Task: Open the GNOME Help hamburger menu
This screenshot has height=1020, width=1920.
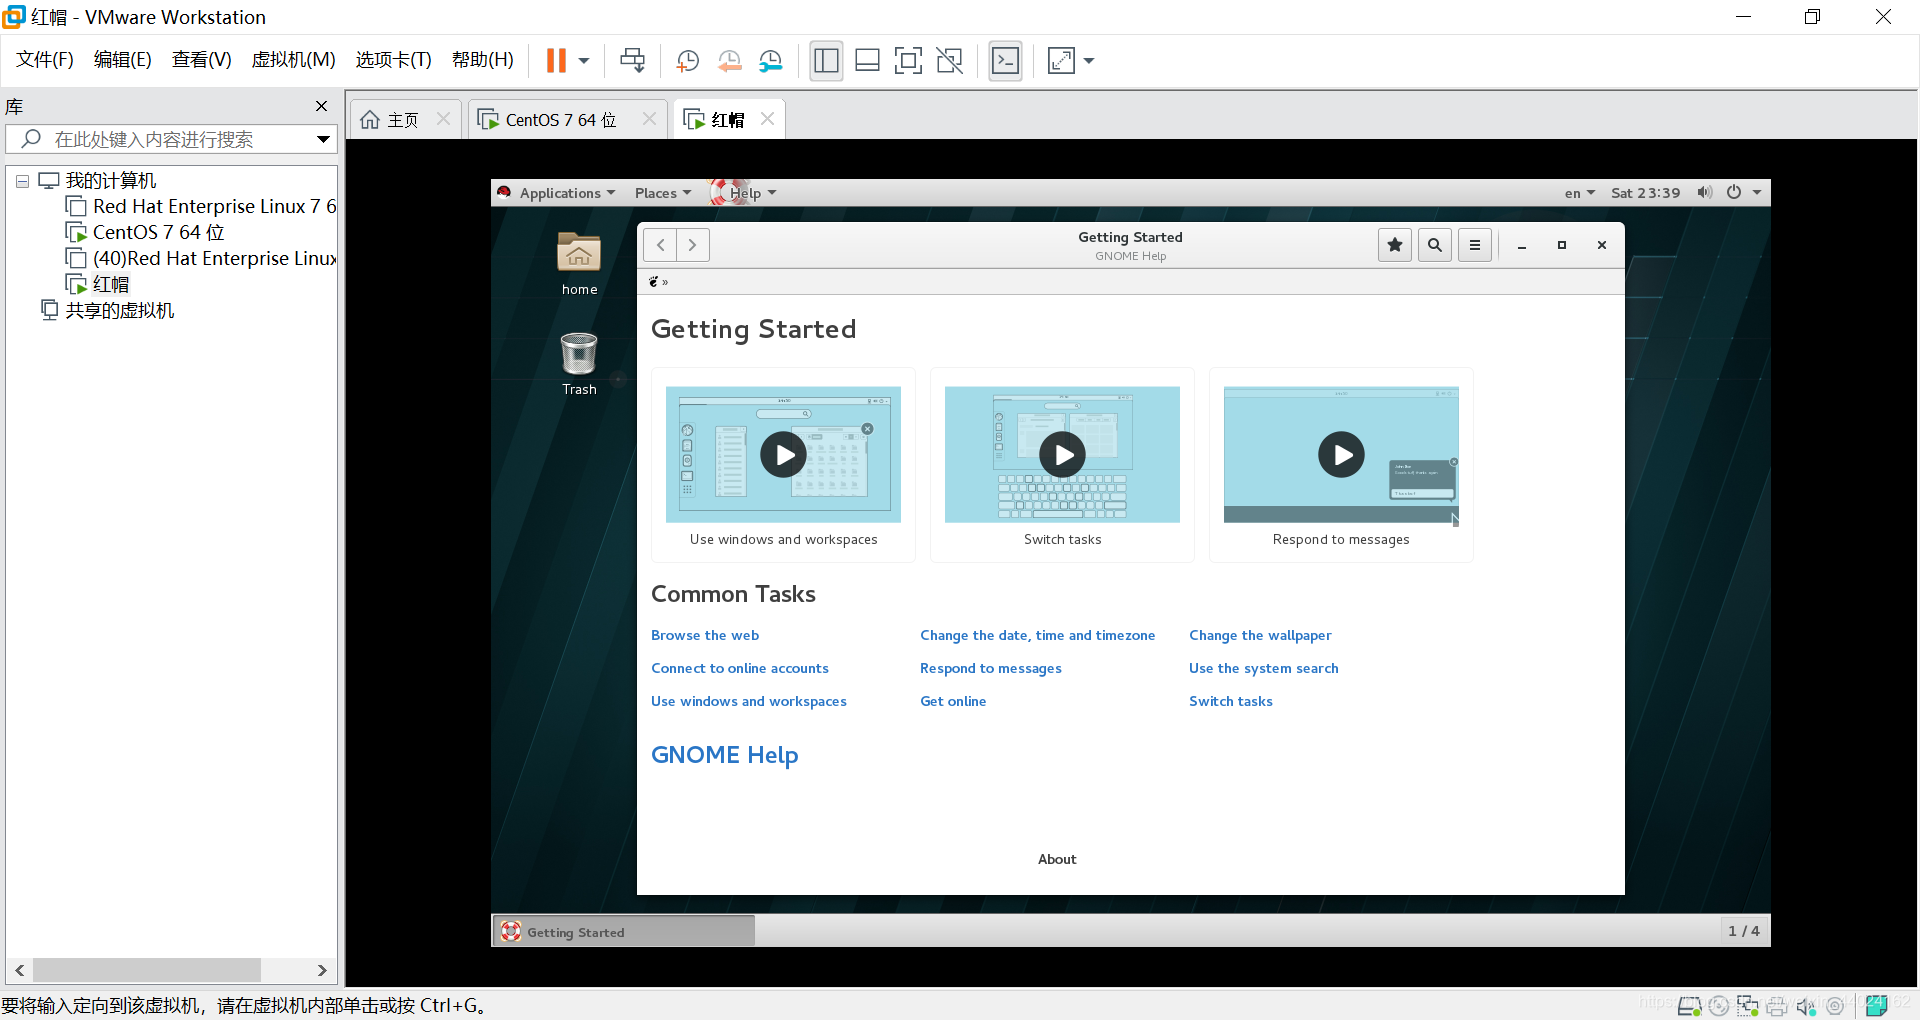Action: click(1475, 245)
